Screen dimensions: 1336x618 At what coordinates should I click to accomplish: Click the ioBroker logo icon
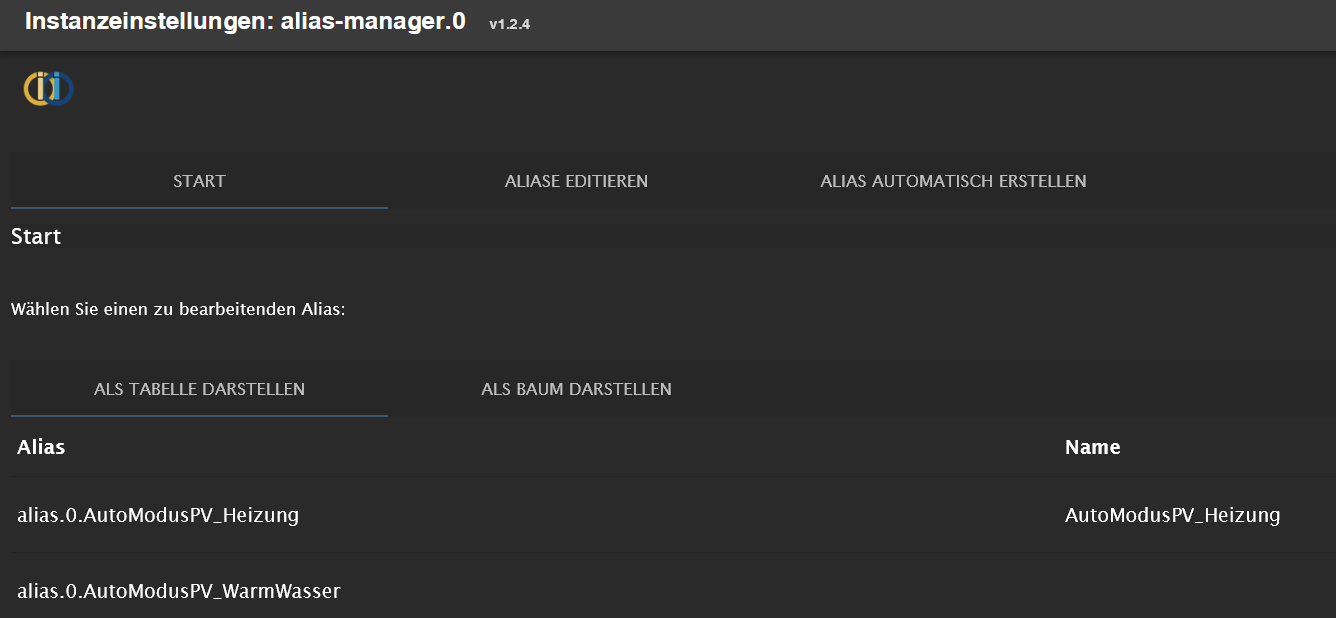pyautogui.click(x=48, y=88)
